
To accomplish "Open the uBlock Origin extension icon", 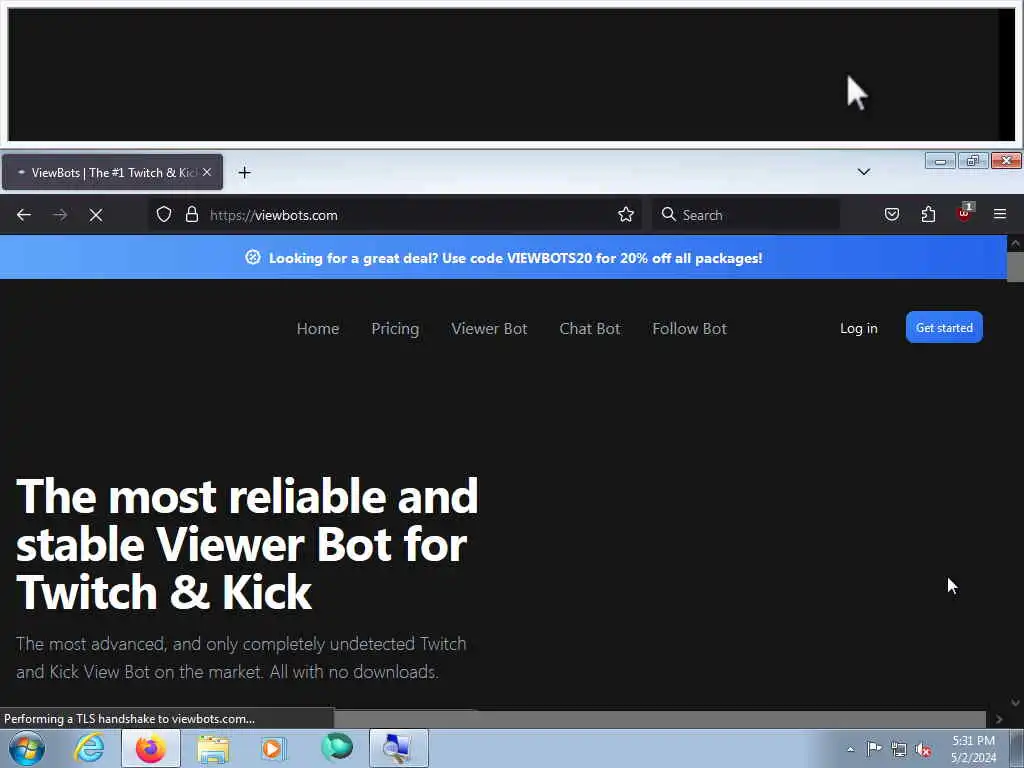I will point(965,213).
